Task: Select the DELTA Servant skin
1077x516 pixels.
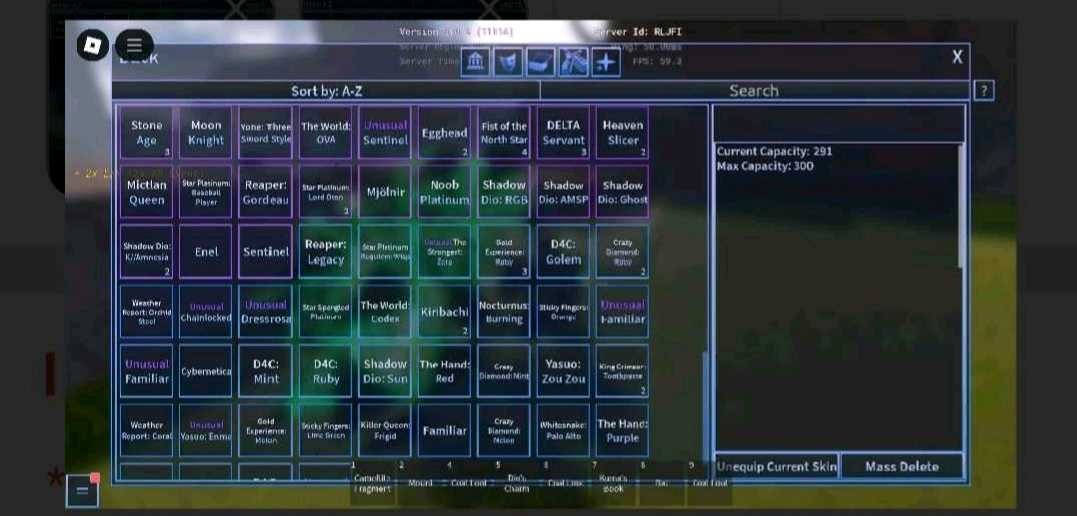Action: pos(563,133)
